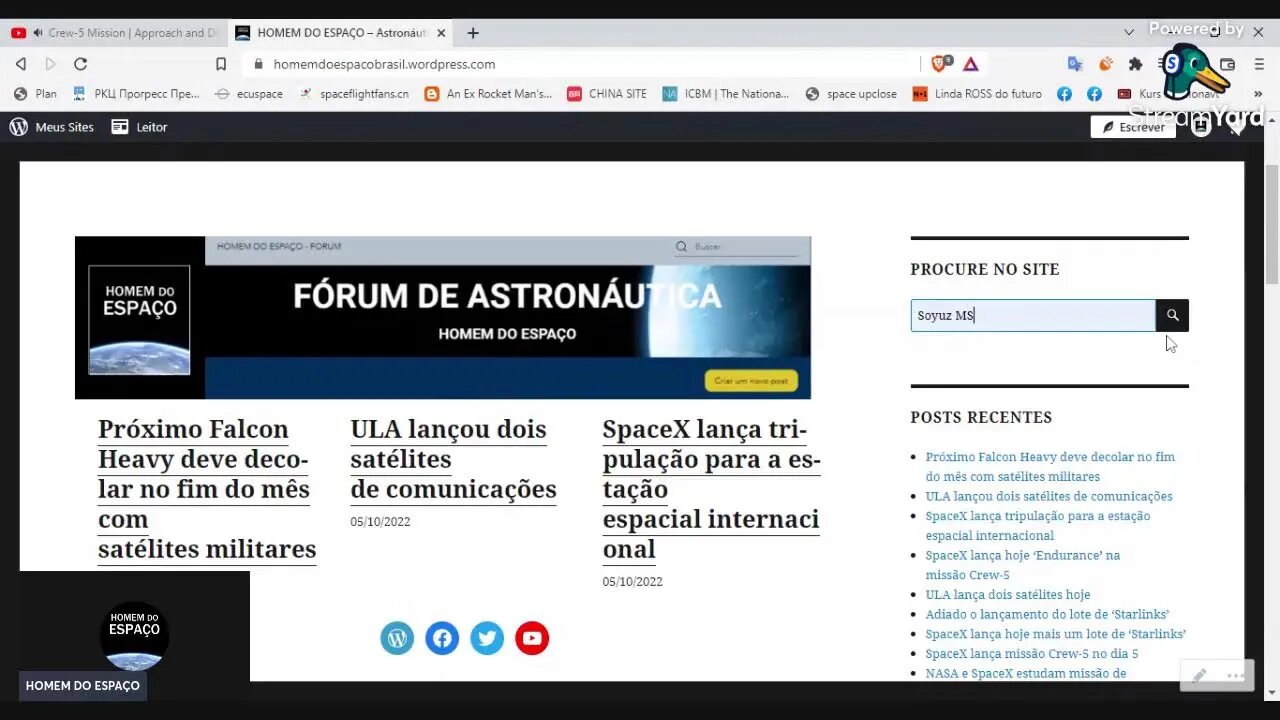
Task: Open recent post Próximo Falcon Heavy deve decolar
Action: [x=1050, y=467]
